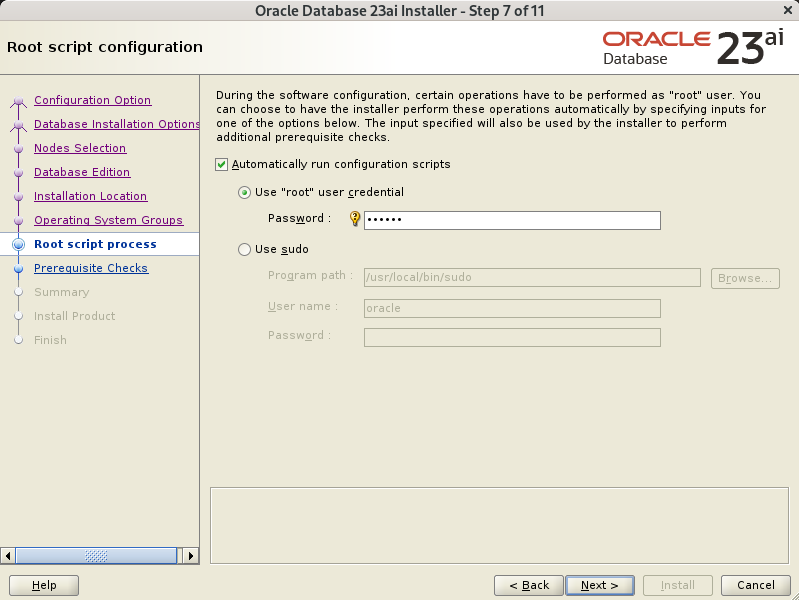Viewport: 799px width, 600px height.
Task: Click the disabled Install button
Action: pyautogui.click(x=678, y=585)
